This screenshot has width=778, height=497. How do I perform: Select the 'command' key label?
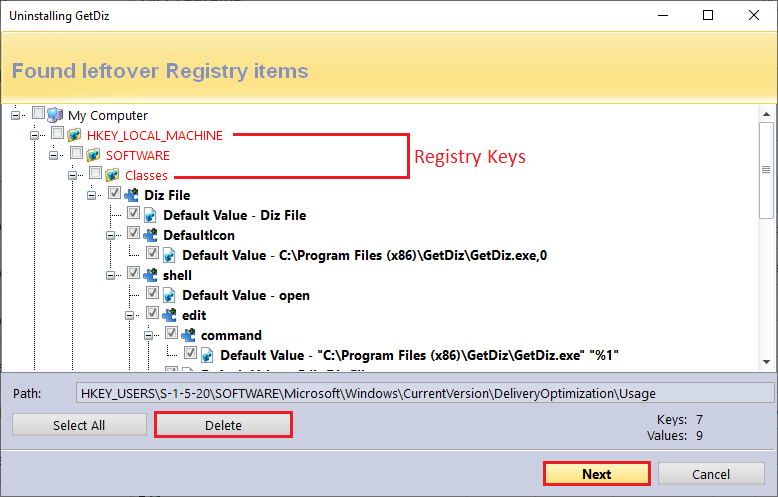coord(231,336)
